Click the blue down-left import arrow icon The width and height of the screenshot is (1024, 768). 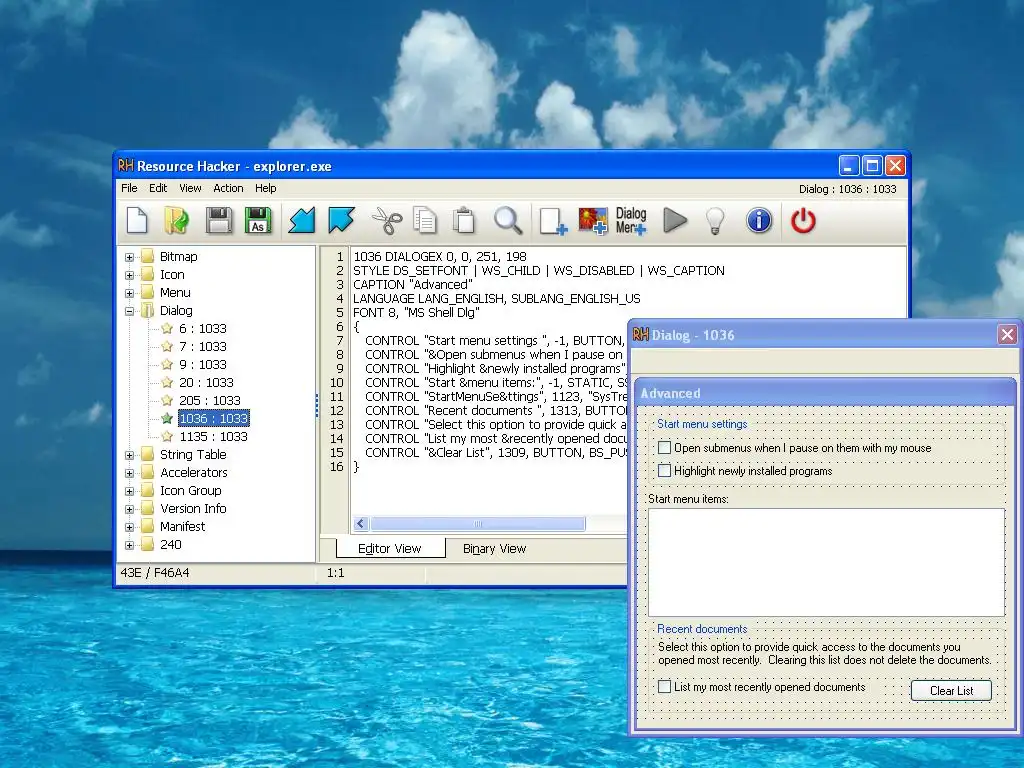(302, 220)
